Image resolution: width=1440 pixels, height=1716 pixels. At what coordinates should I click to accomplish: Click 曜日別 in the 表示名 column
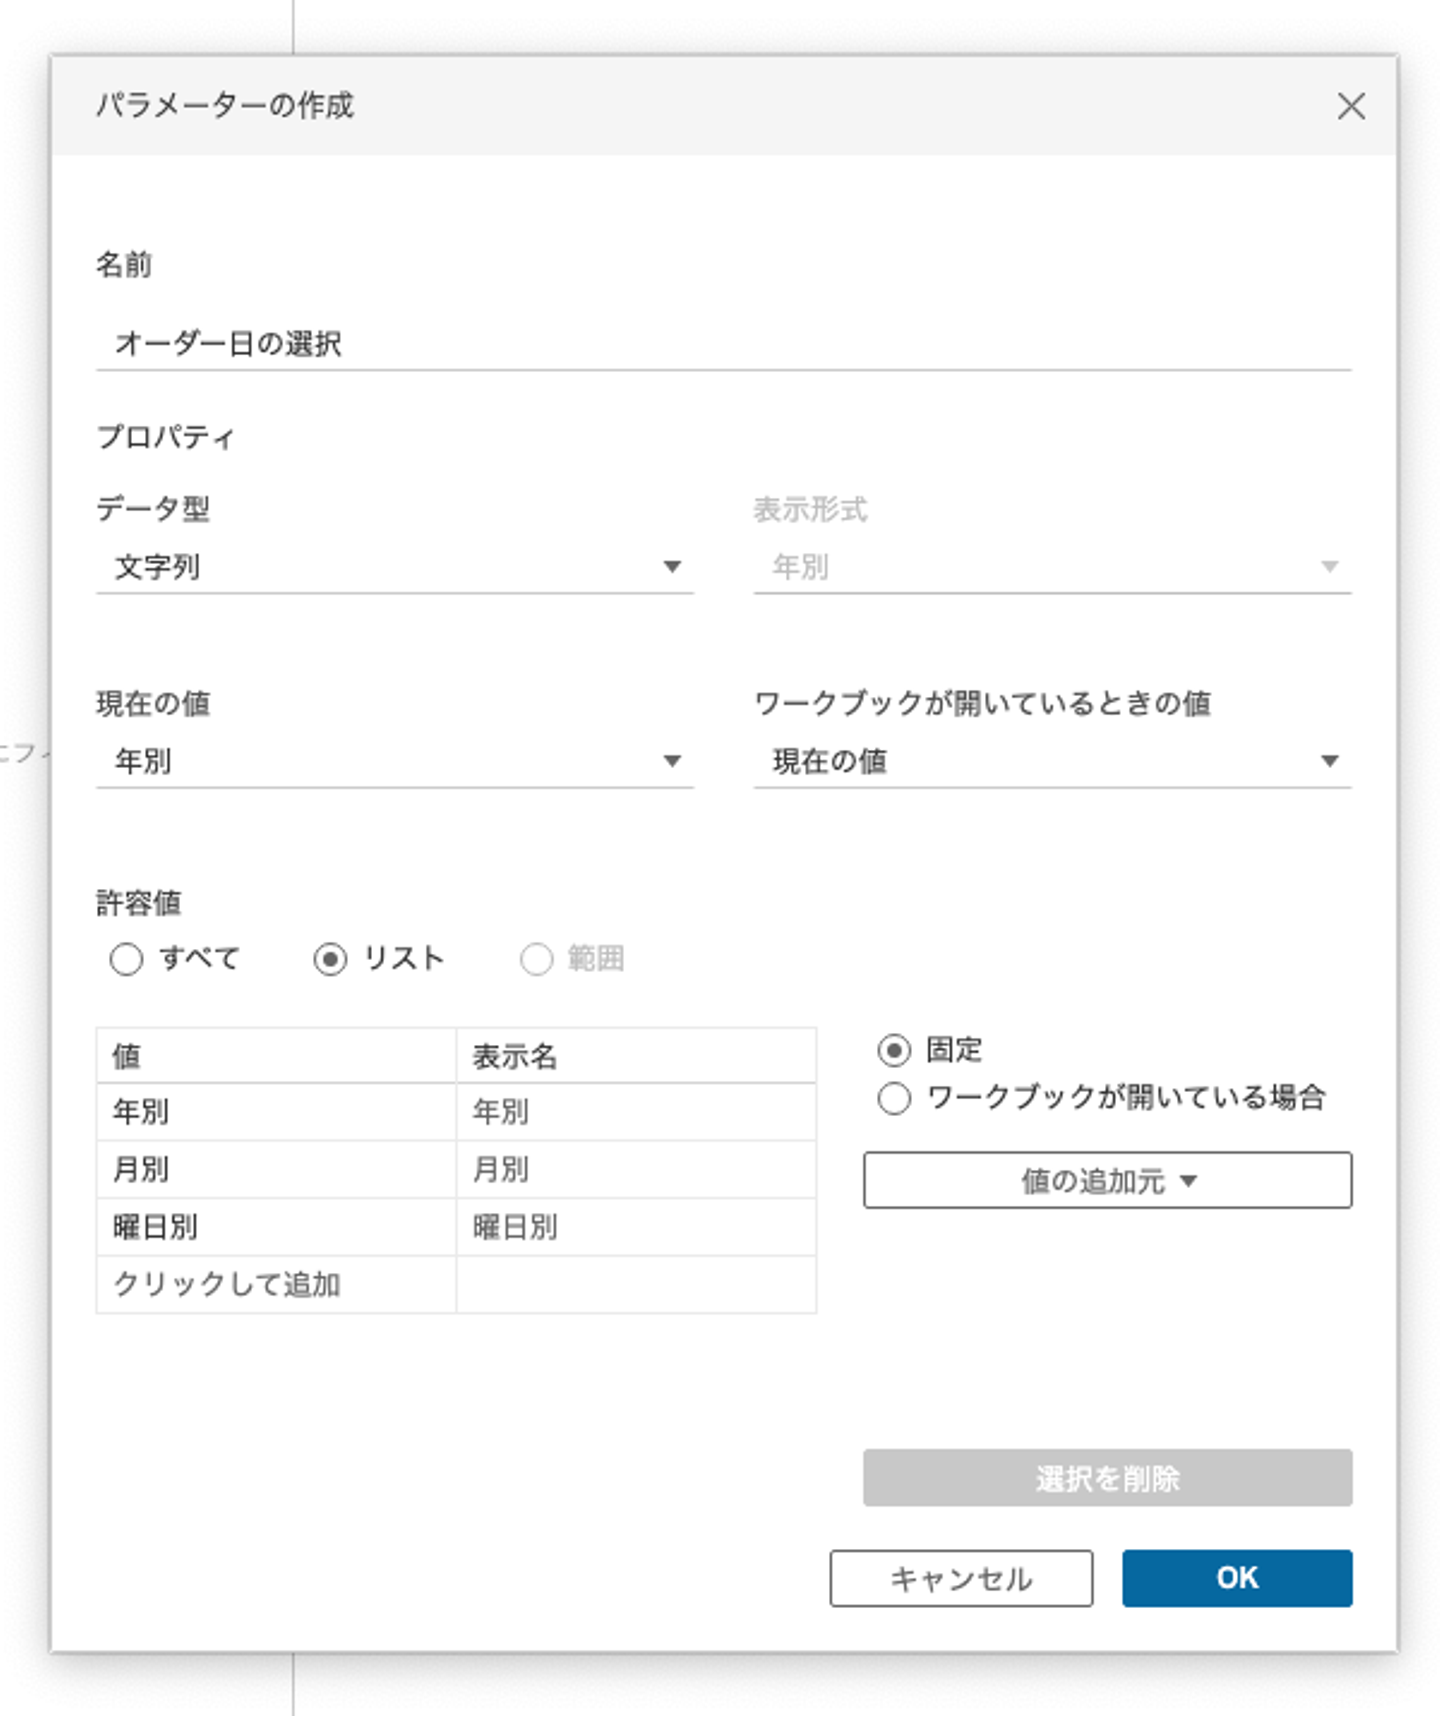click(636, 1227)
